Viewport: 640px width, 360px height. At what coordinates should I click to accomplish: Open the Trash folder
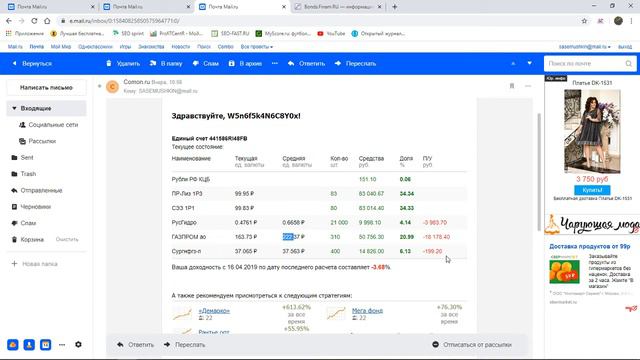pyautogui.click(x=24, y=174)
